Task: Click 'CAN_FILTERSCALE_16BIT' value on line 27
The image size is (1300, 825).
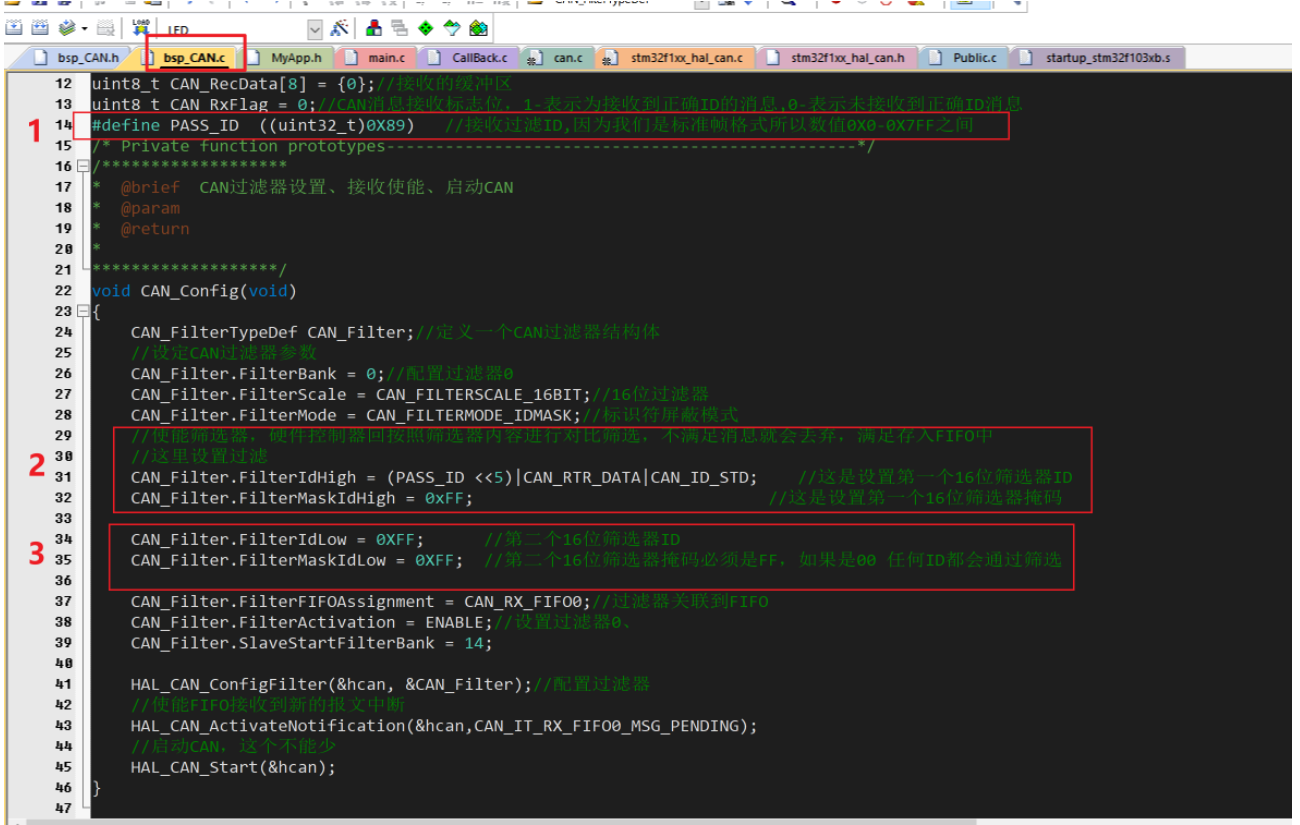Action: (480, 394)
